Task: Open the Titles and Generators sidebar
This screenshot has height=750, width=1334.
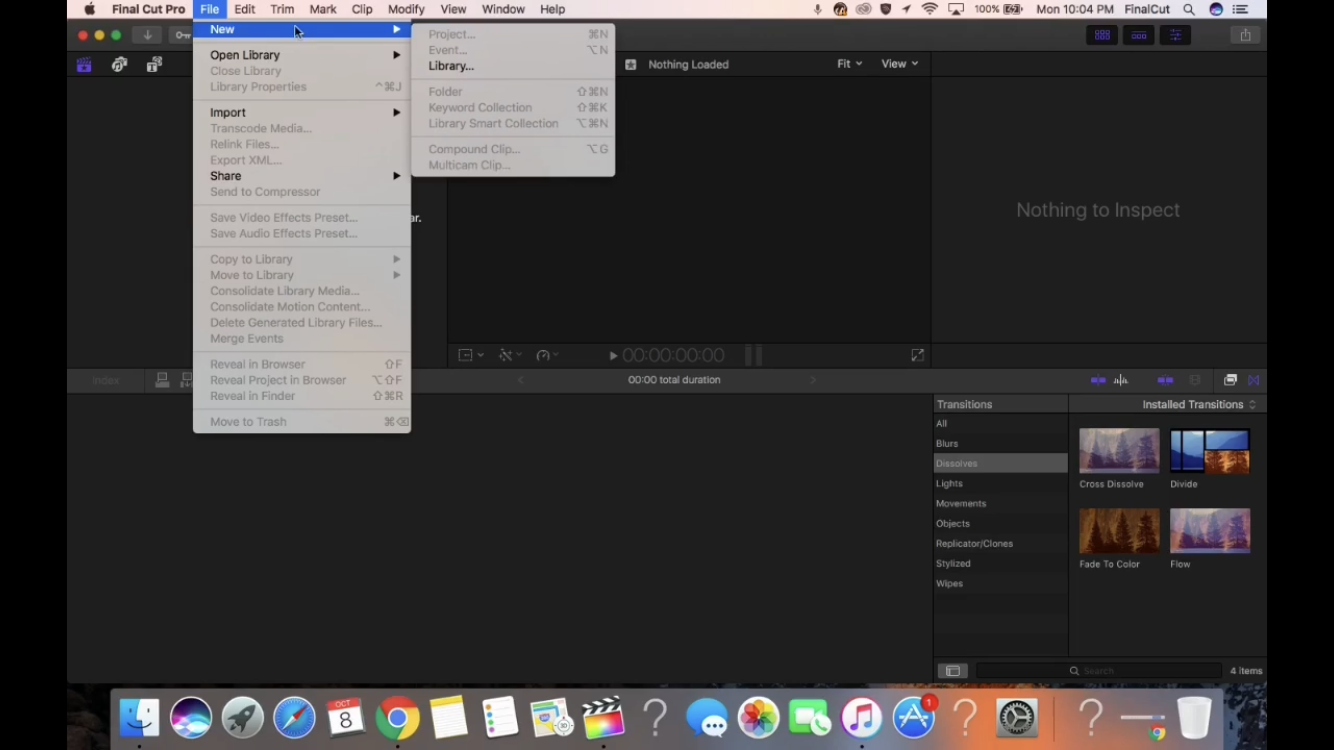Action: [x=154, y=64]
